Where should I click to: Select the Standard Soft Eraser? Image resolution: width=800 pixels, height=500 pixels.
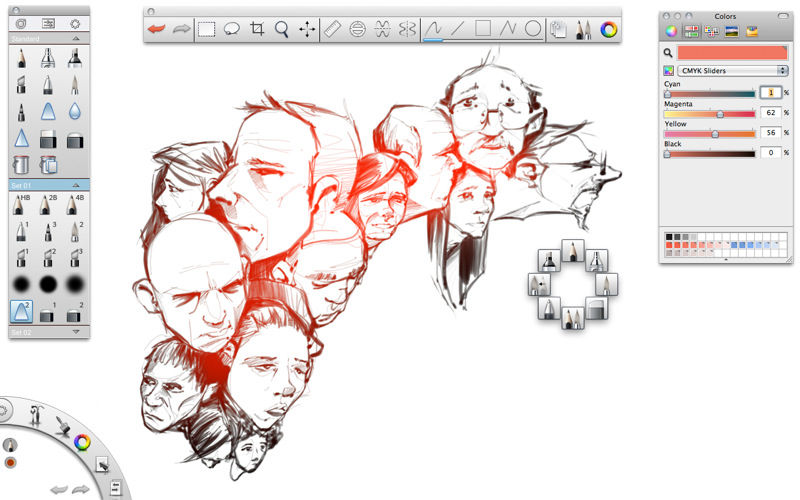click(75, 140)
